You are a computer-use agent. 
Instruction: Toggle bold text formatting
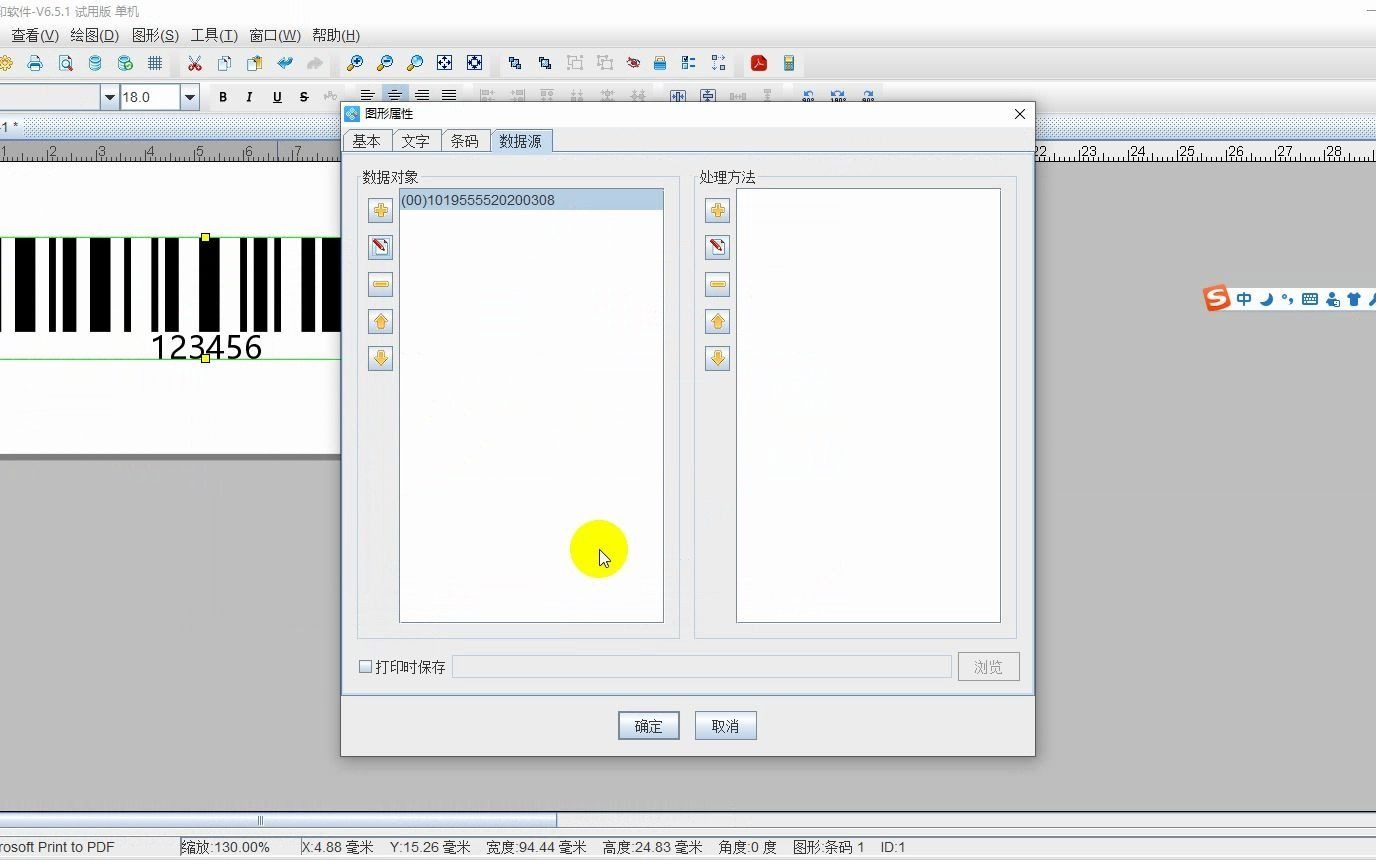[223, 97]
